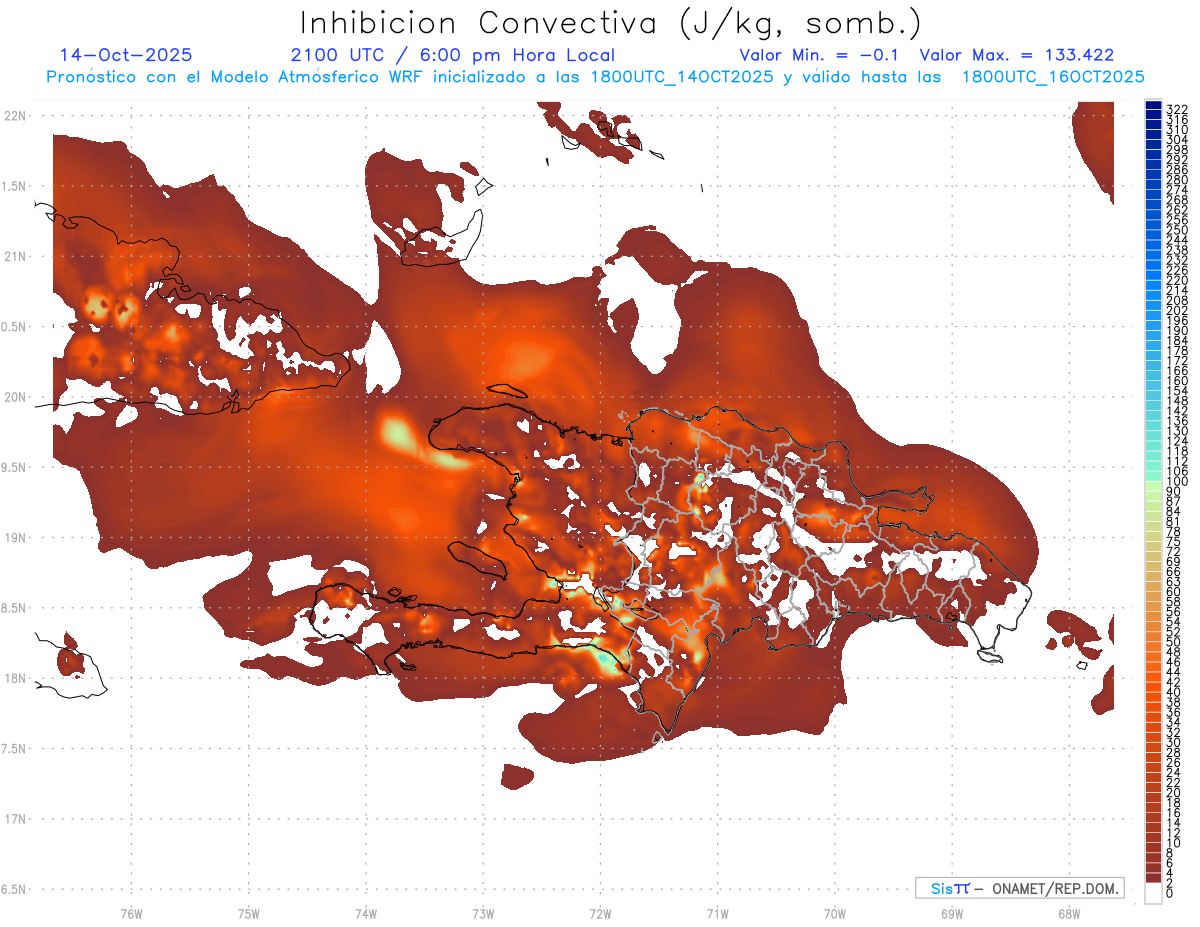Select the "Valor Max. = 133.422" text
Viewport: 1200px width, 927px height.
[1016, 55]
